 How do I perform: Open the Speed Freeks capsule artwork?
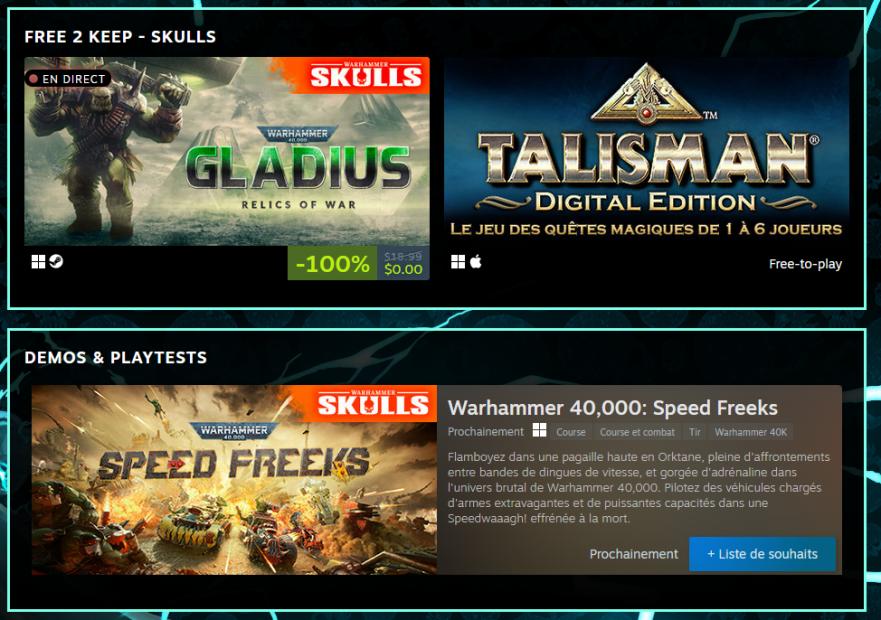click(234, 480)
